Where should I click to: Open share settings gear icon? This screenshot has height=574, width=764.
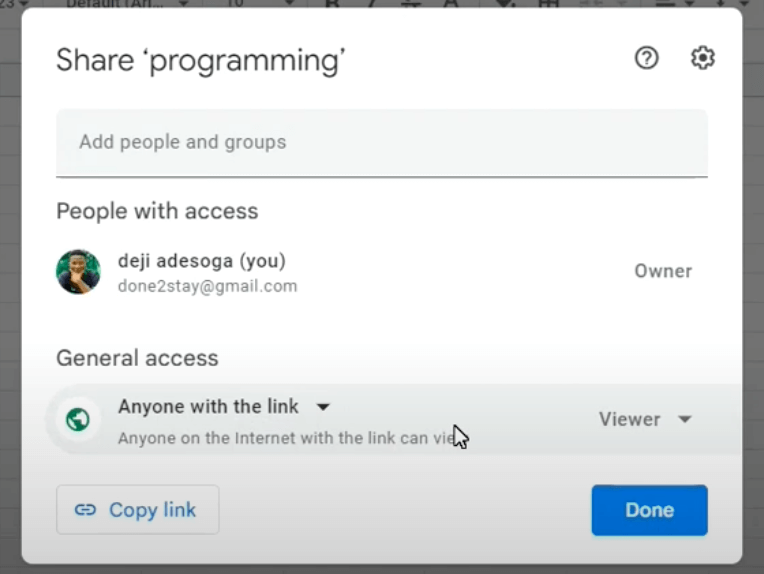[703, 59]
